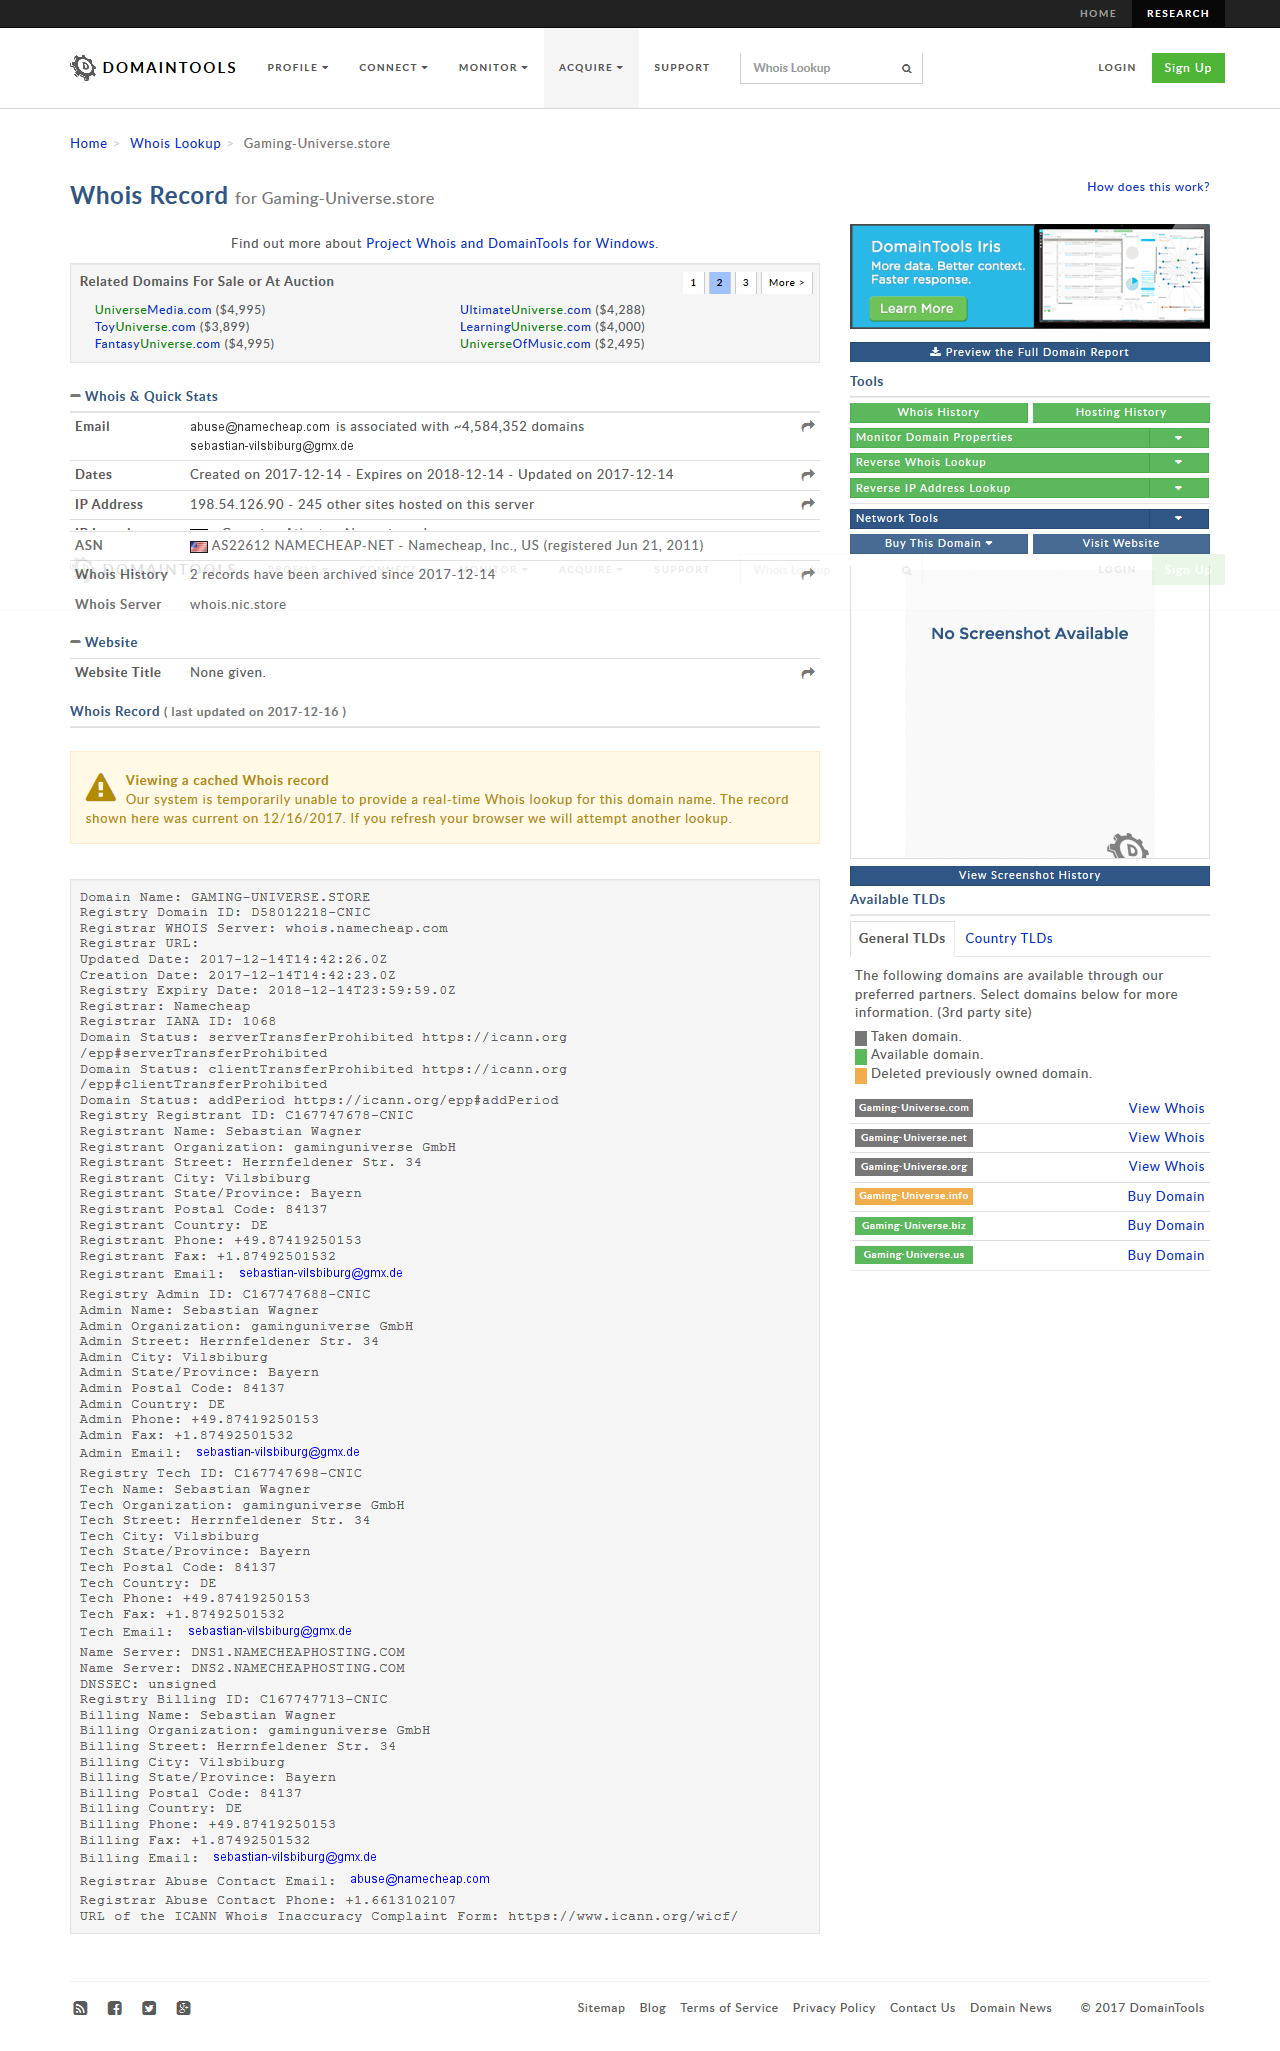
Task: Open UniverseMedia.com domain link
Action: tap(153, 310)
